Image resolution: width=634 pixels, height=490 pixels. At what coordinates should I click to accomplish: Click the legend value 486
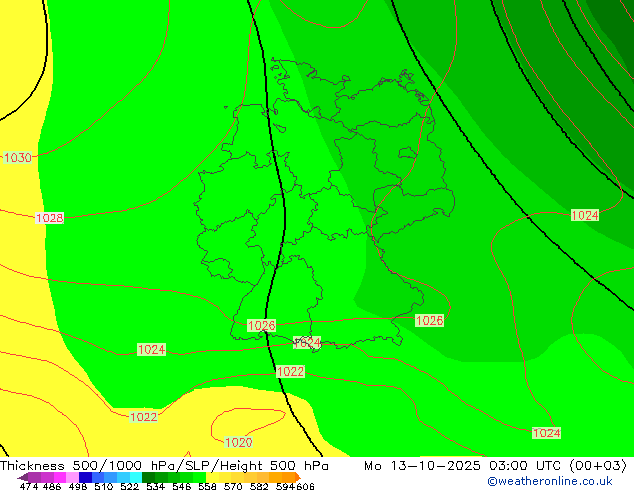(x=52, y=486)
